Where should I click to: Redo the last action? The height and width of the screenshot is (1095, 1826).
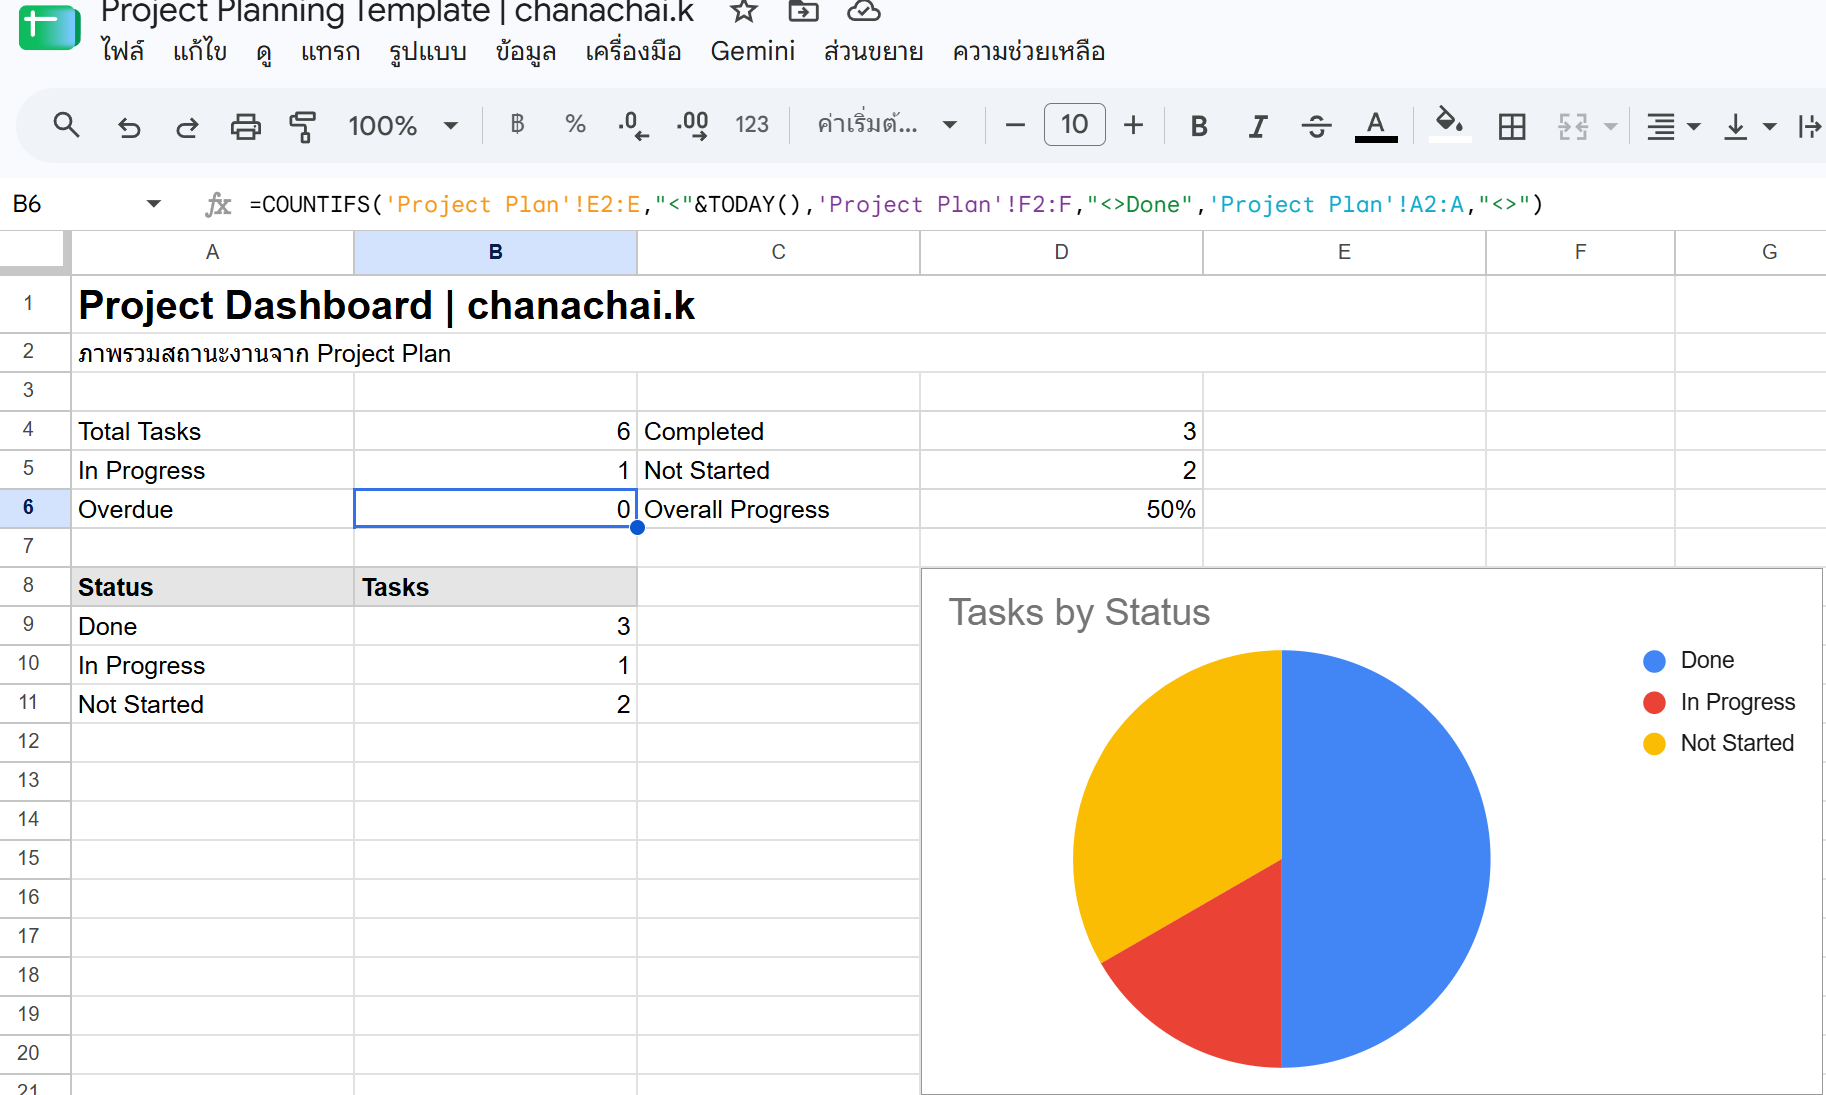pos(187,126)
